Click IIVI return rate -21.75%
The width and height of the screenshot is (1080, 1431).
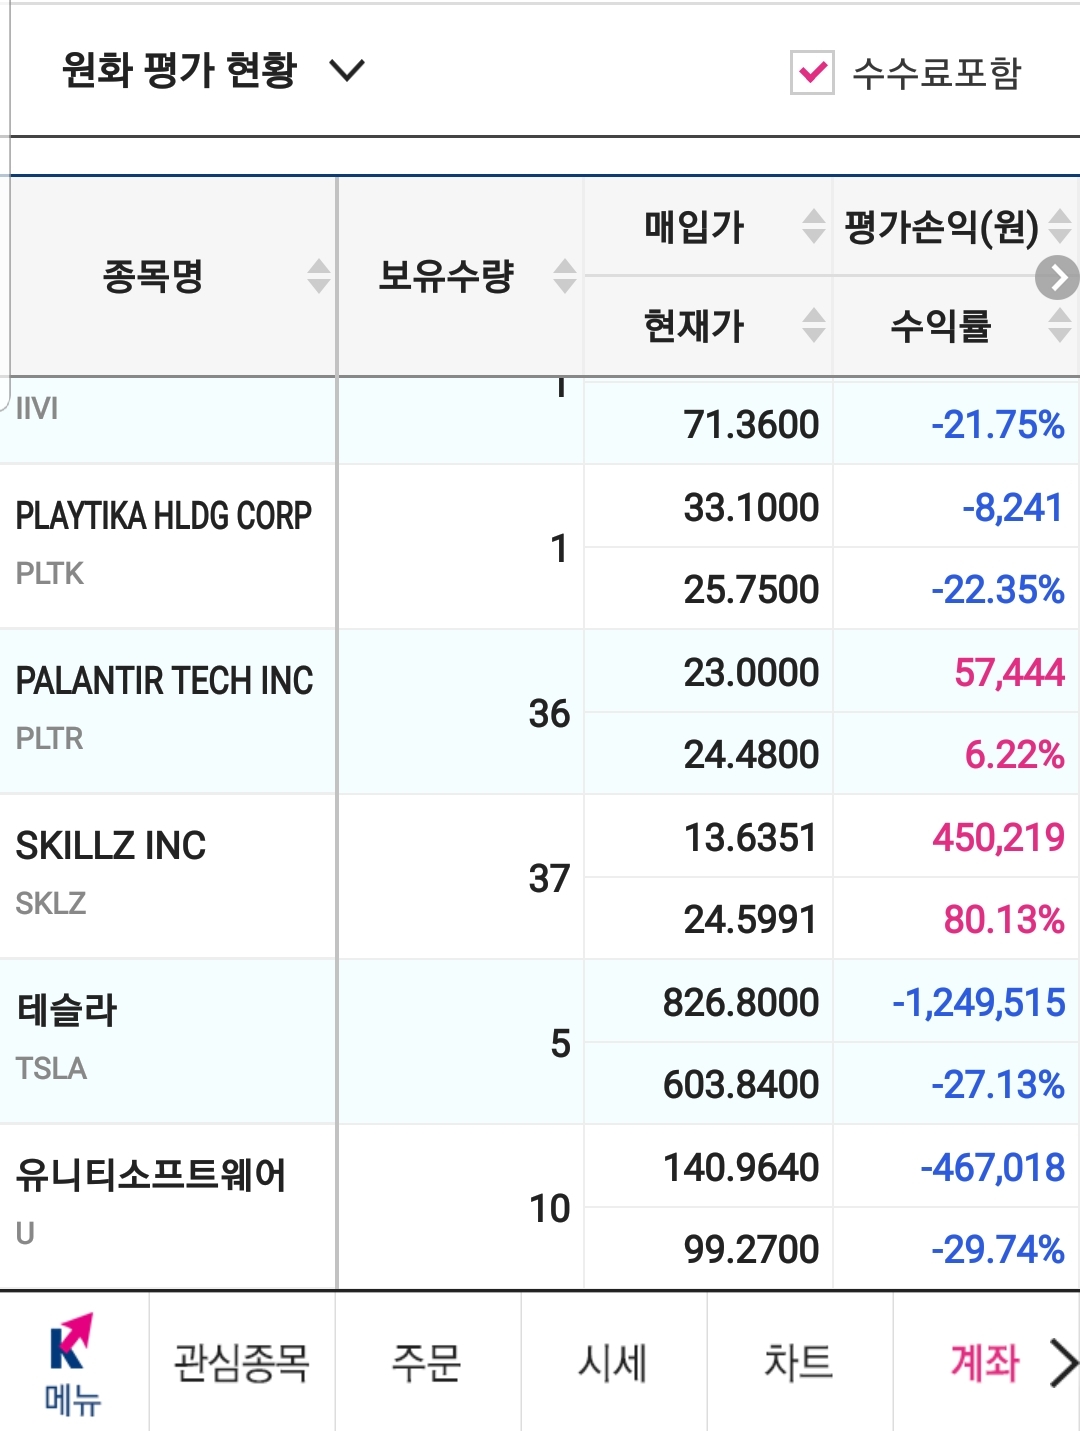pos(998,425)
